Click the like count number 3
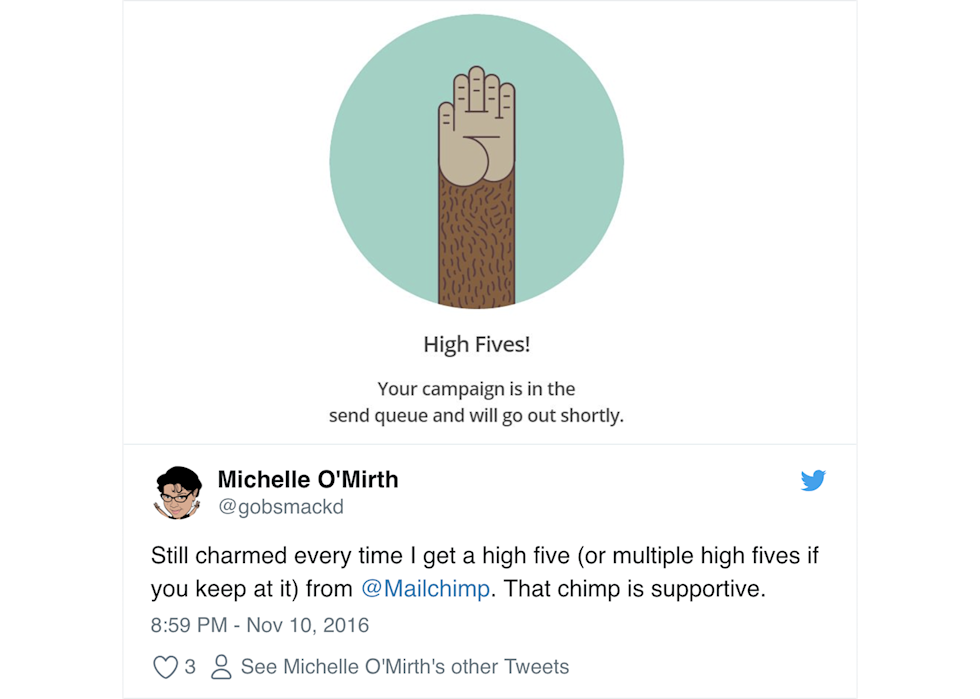The width and height of the screenshot is (980, 699). [x=190, y=667]
